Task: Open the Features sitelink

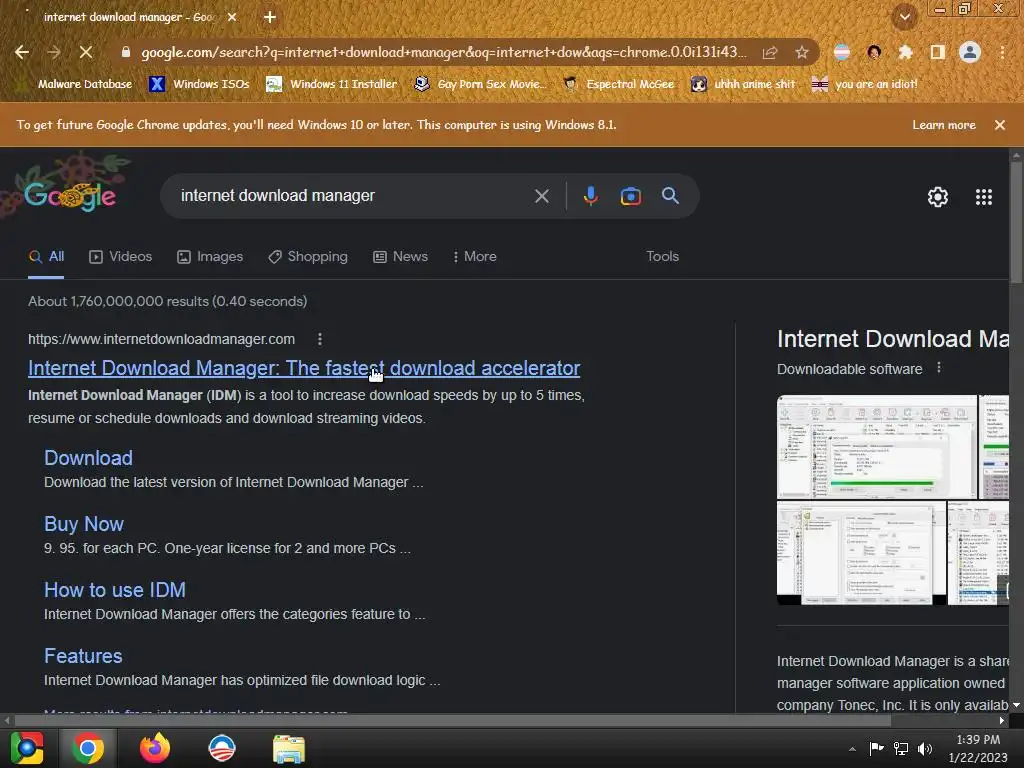Action: (83, 656)
